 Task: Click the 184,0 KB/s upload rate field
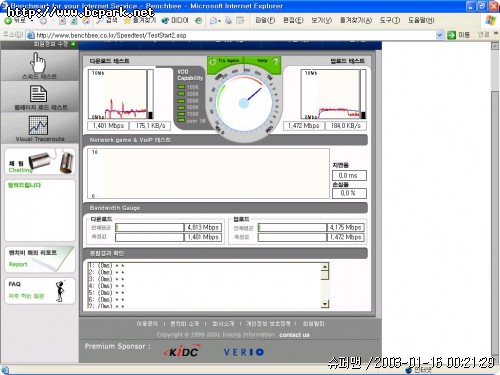(x=346, y=126)
